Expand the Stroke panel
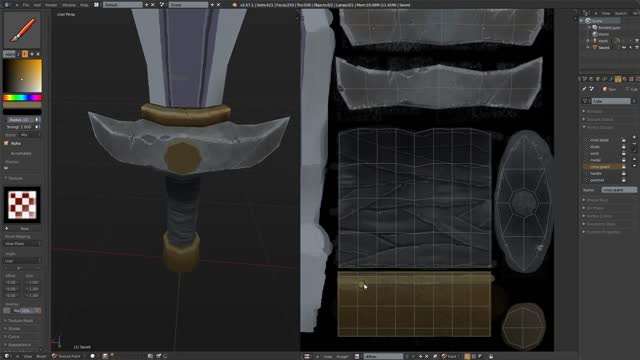The width and height of the screenshot is (640, 360). [x=13, y=329]
